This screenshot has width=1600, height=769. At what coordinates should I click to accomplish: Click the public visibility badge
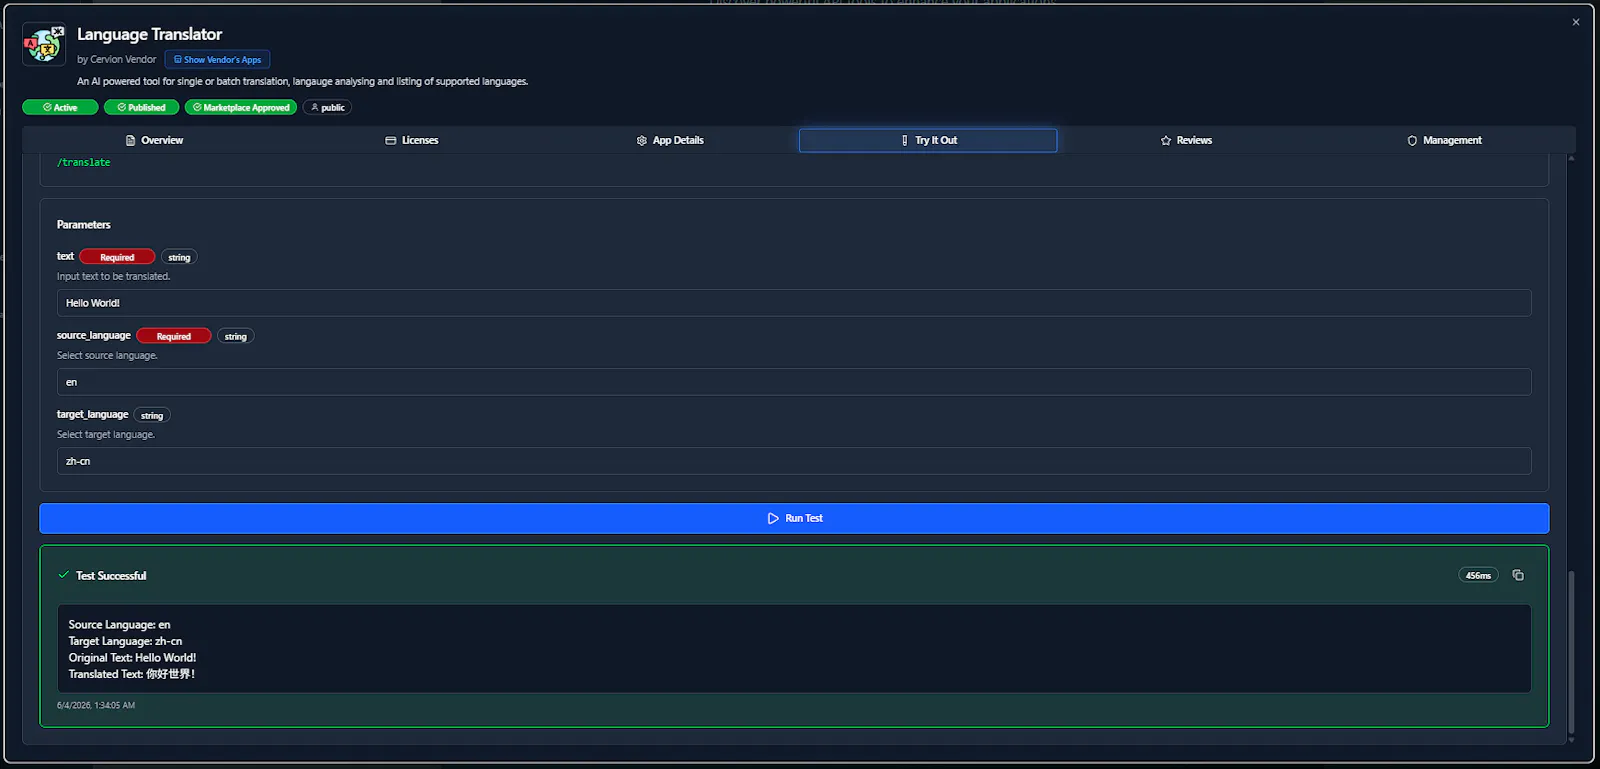tap(327, 107)
